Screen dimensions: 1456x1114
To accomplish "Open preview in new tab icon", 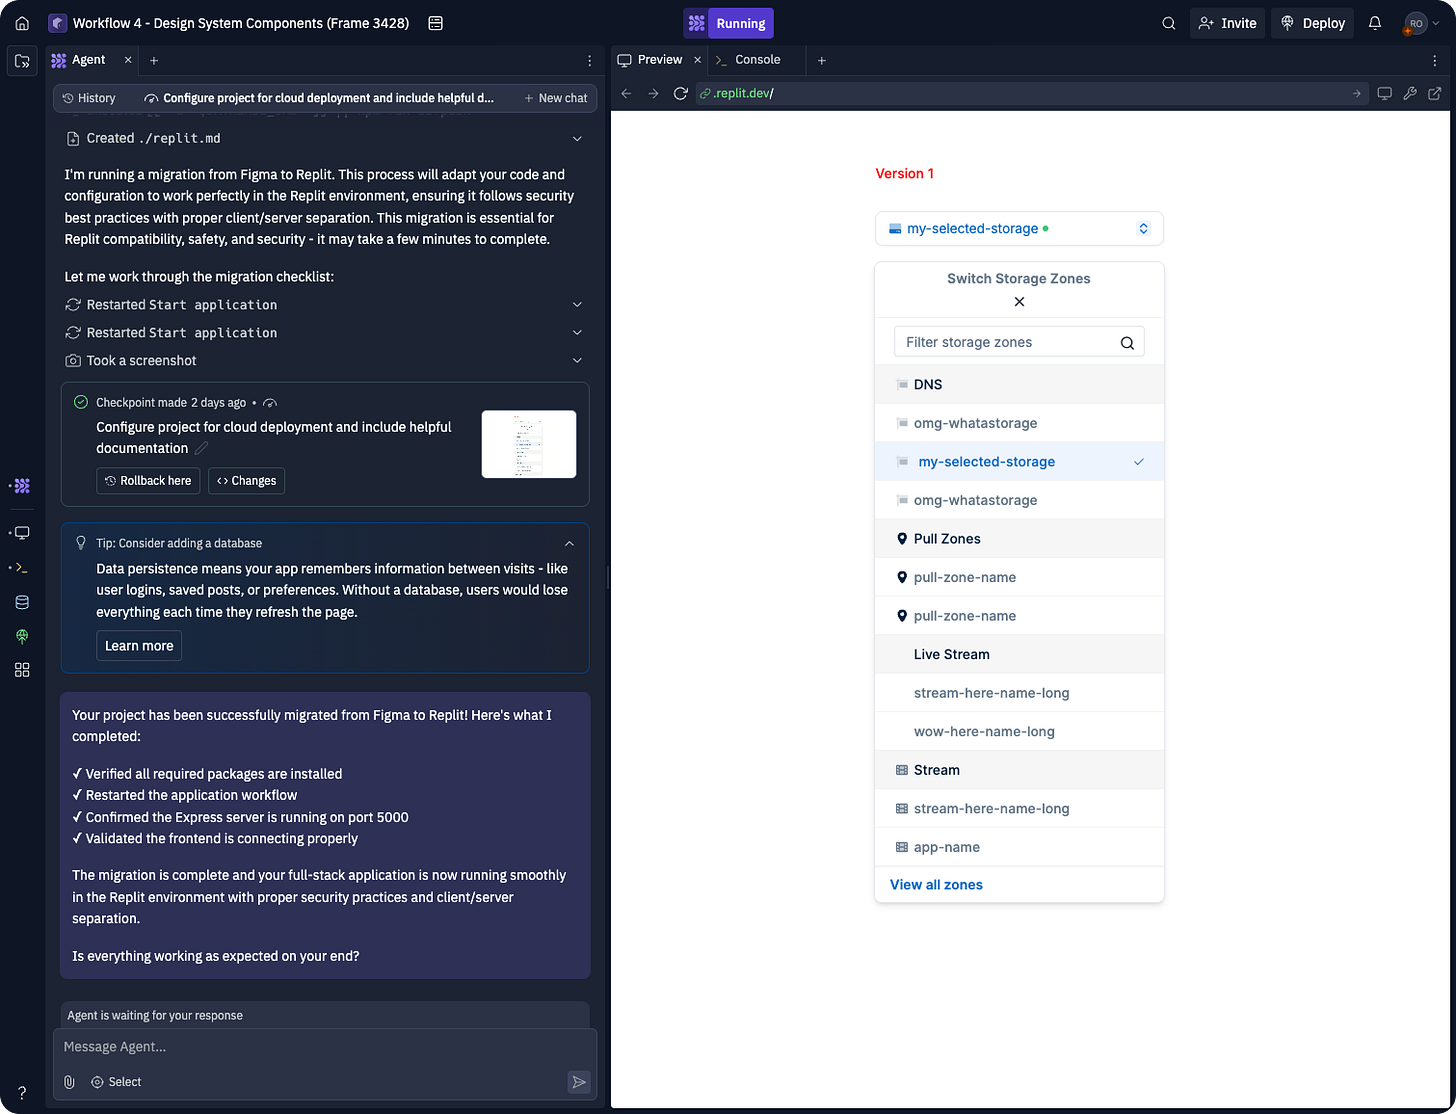I will pos(1435,93).
